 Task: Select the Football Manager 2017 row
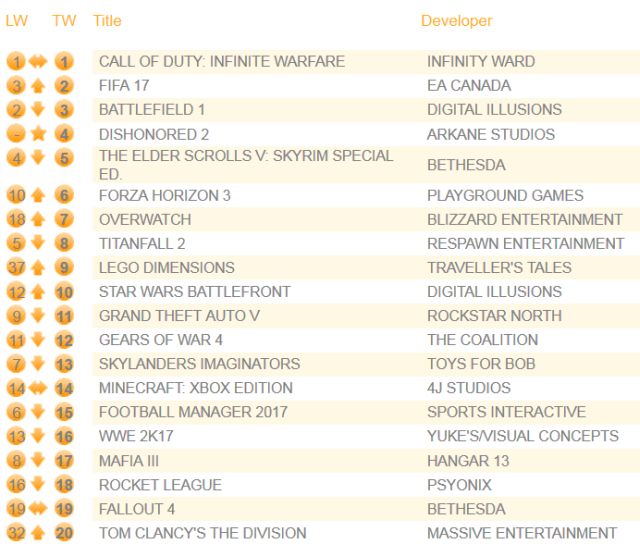(x=193, y=412)
